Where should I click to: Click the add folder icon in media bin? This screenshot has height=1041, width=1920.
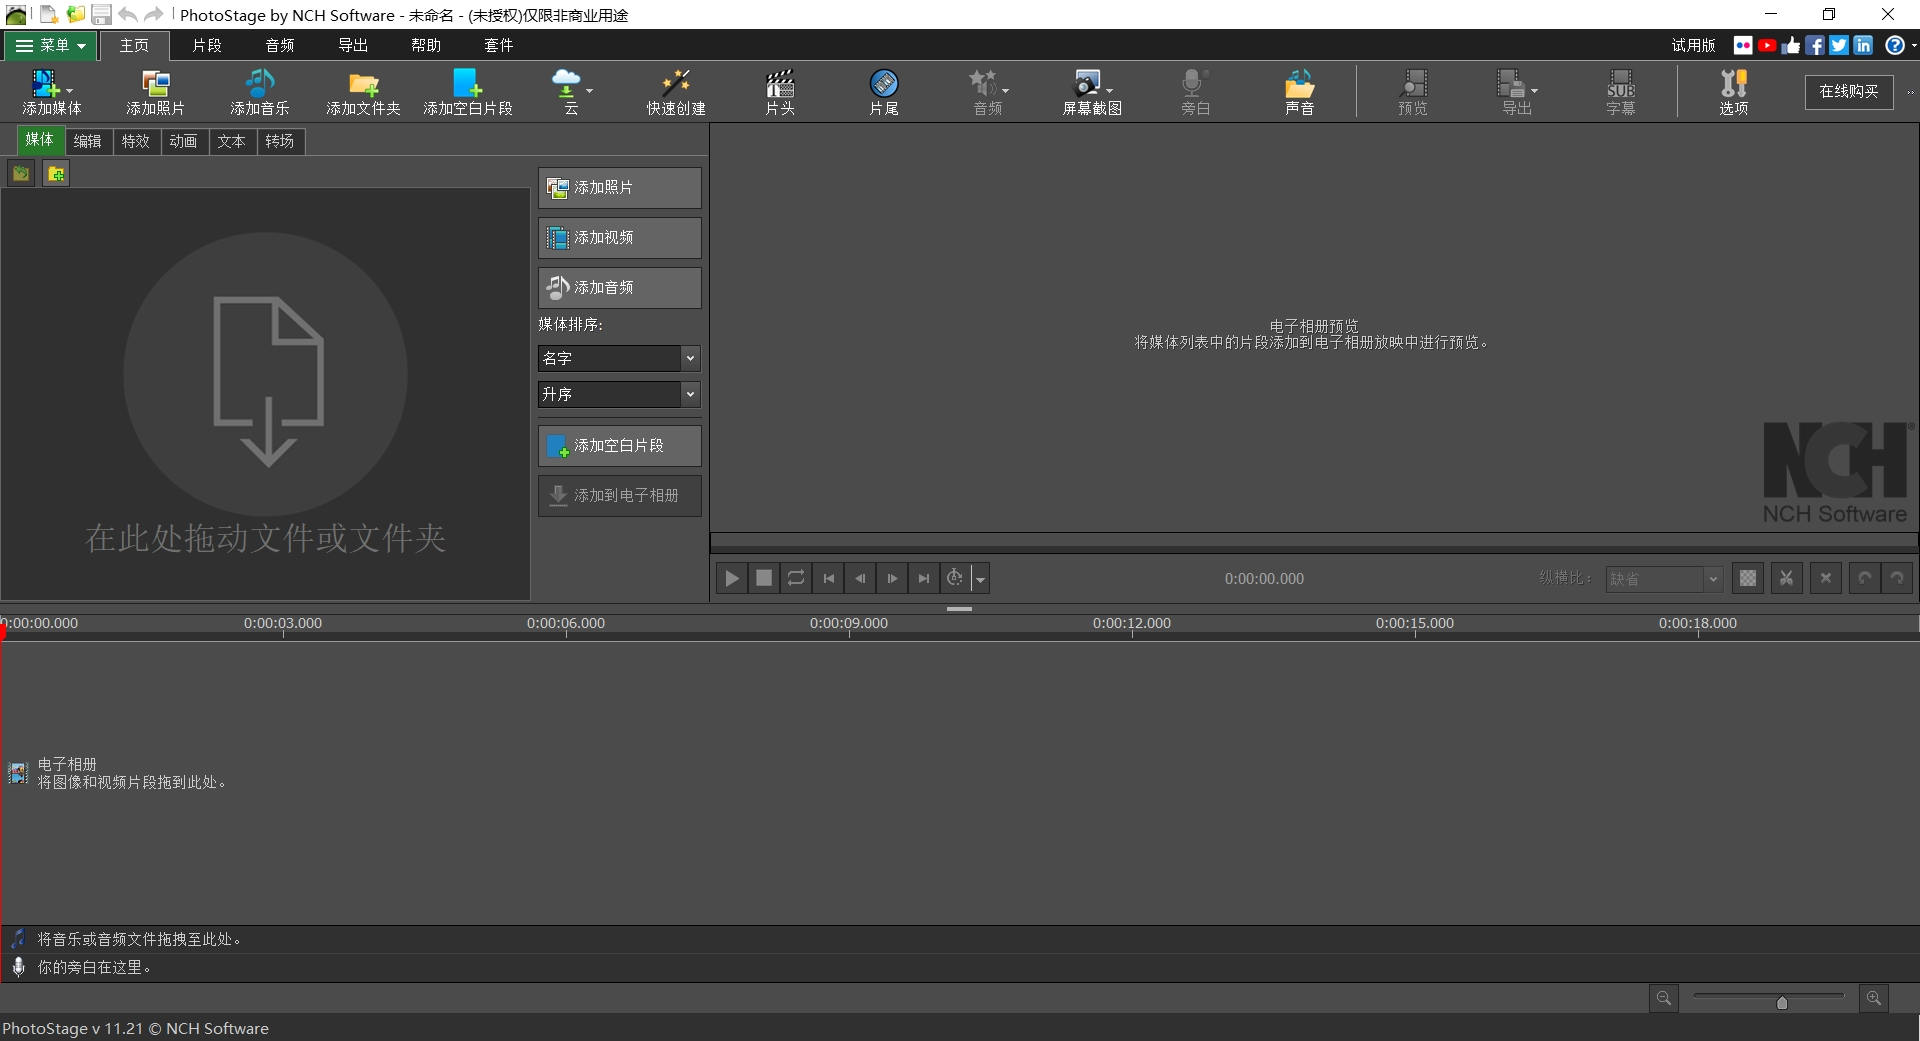pyautogui.click(x=56, y=174)
